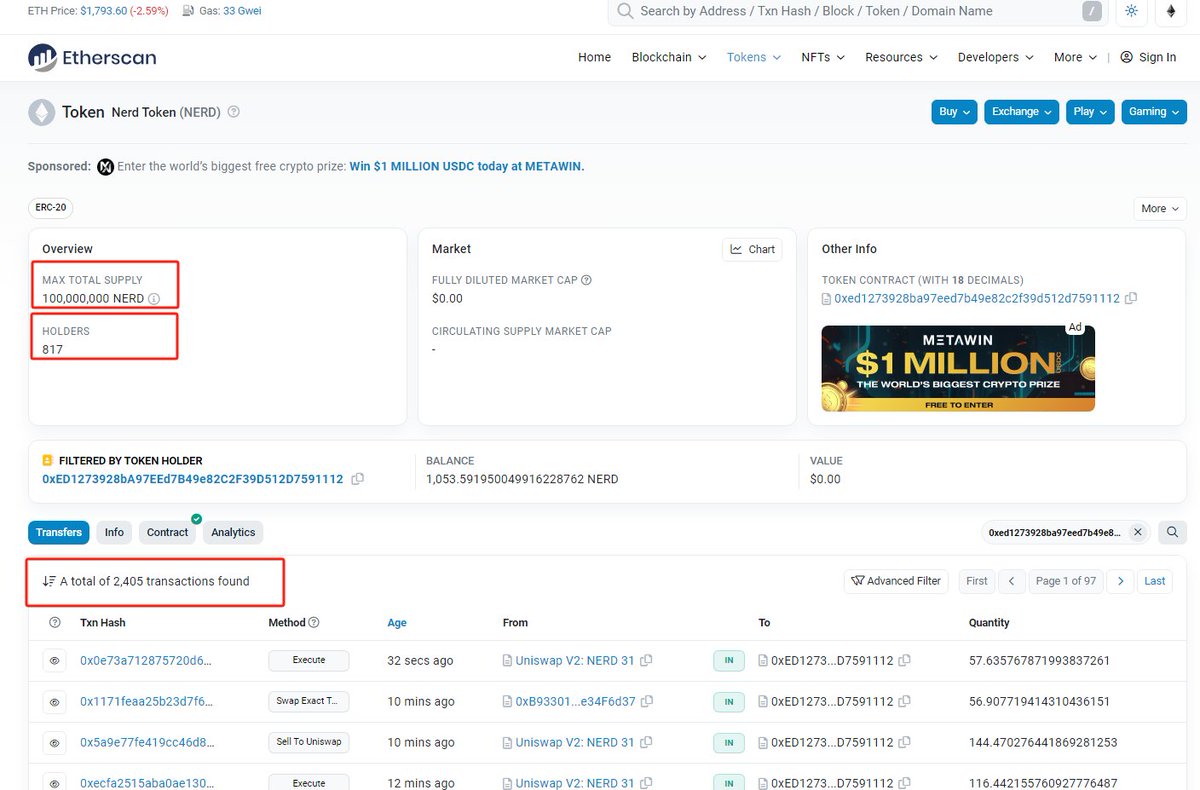Click the MetaWin $1 Million ad banner
This screenshot has height=790, width=1200.
point(958,368)
